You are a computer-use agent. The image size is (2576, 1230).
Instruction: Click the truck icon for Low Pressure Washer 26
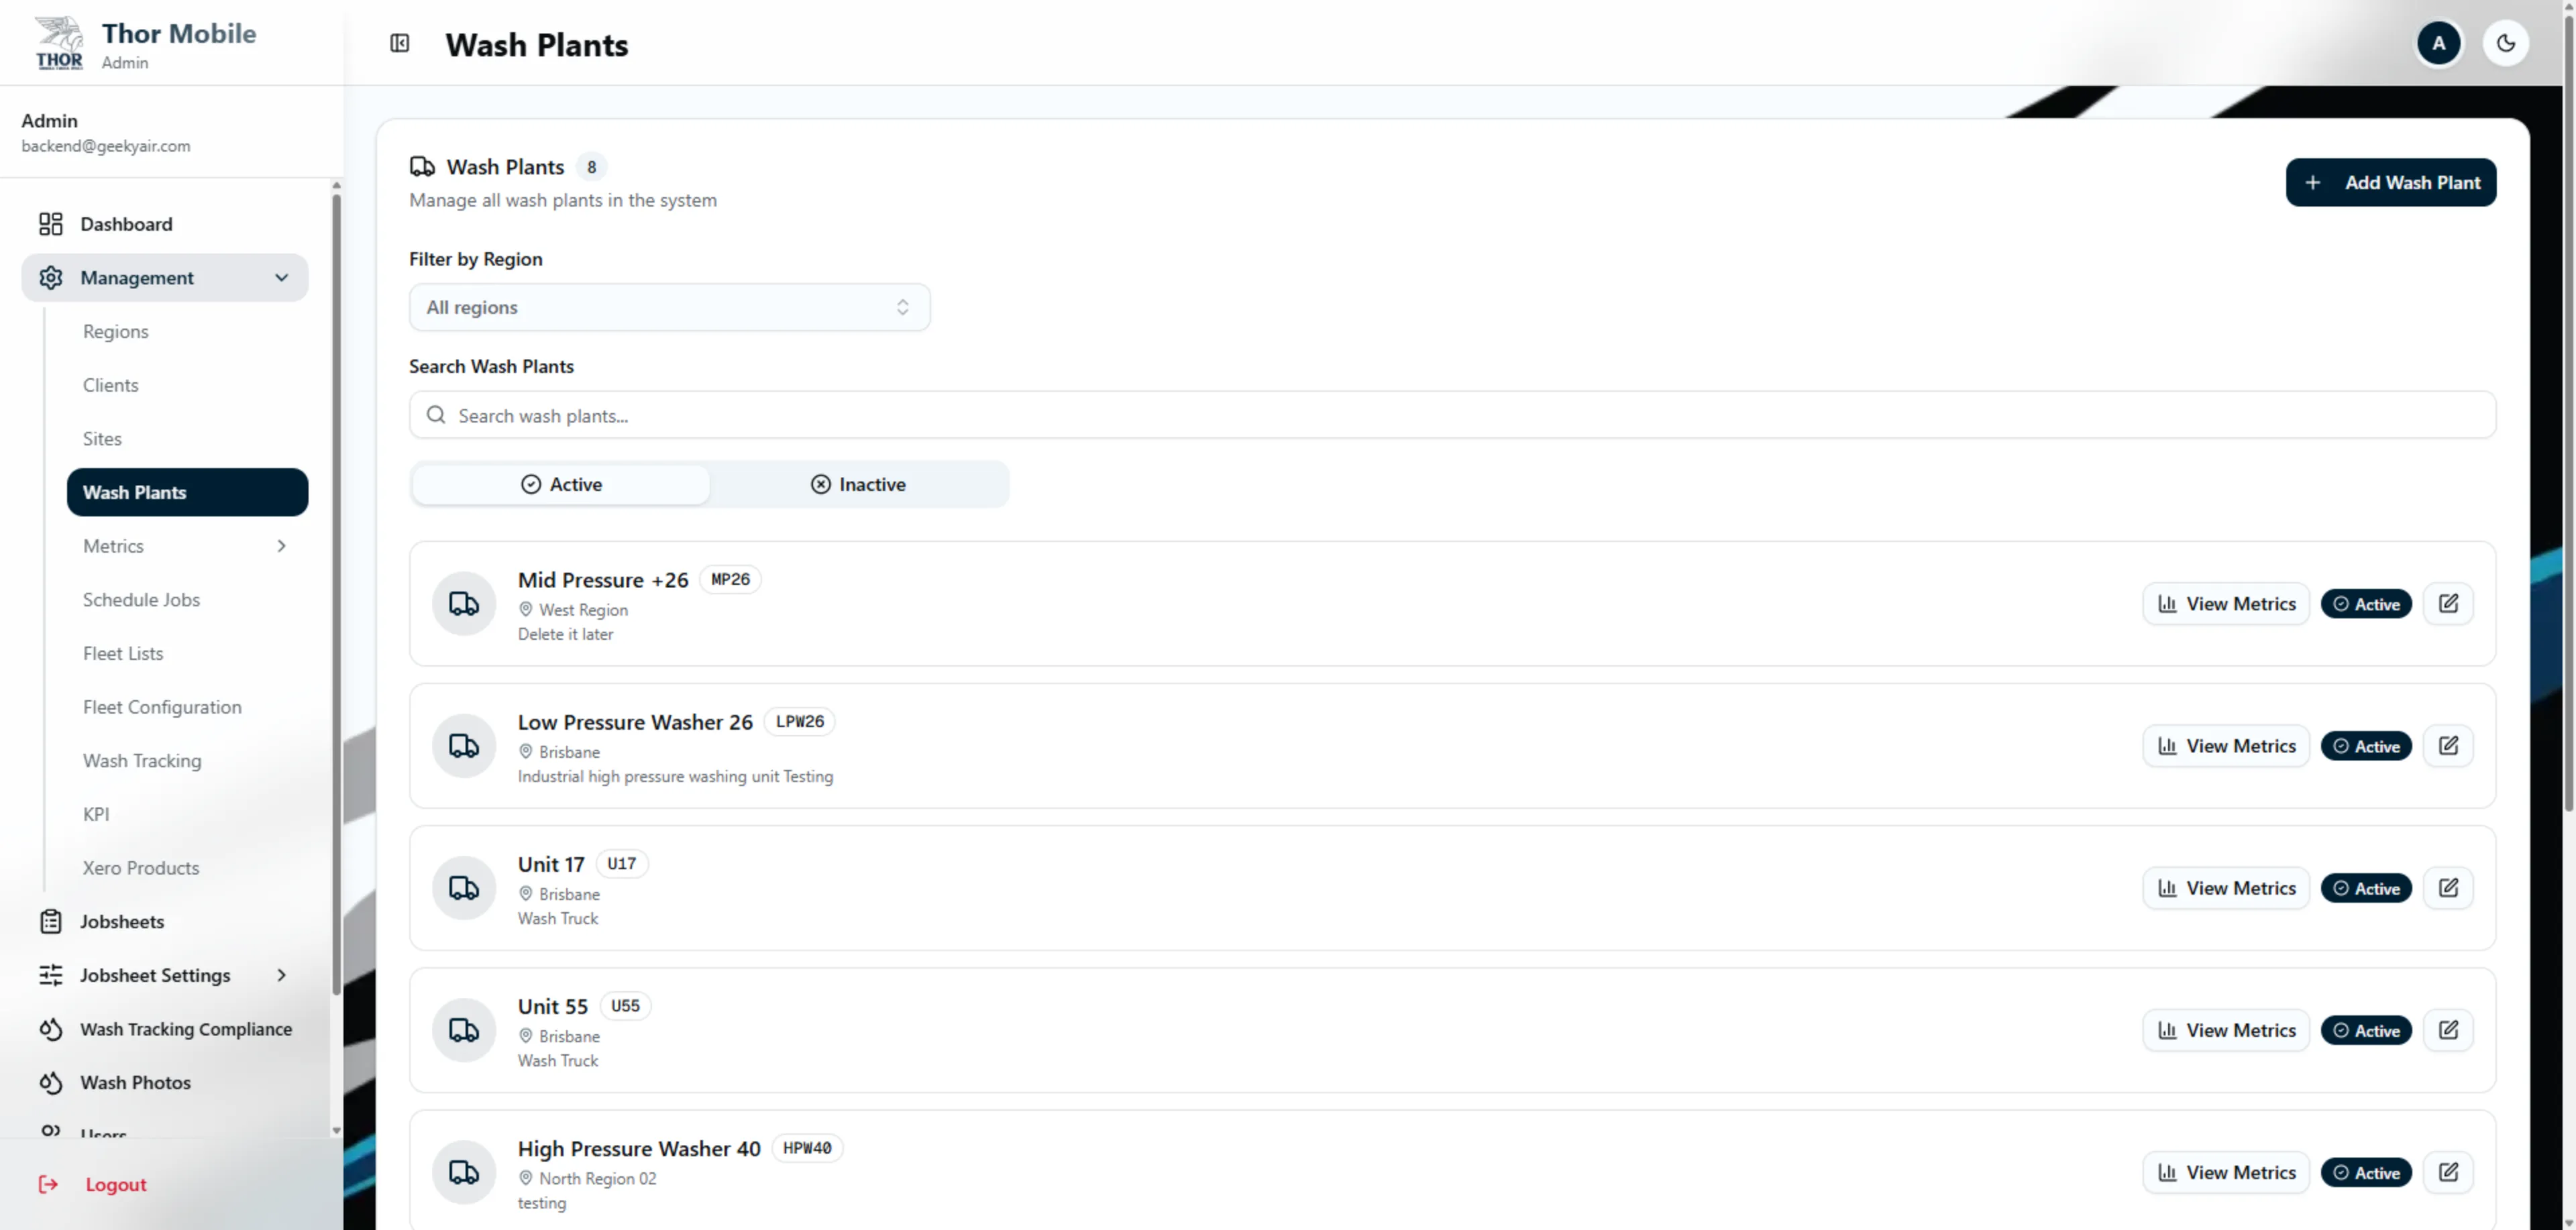click(464, 746)
